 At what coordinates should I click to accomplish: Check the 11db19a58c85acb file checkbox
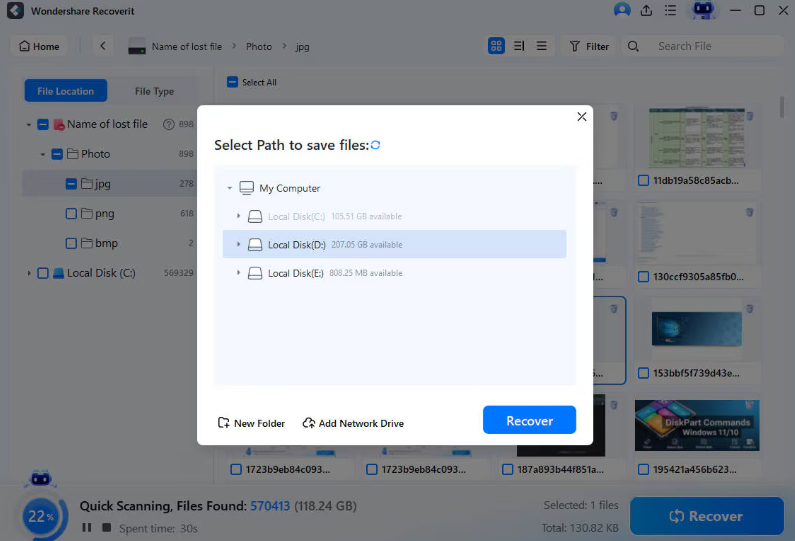click(643, 181)
